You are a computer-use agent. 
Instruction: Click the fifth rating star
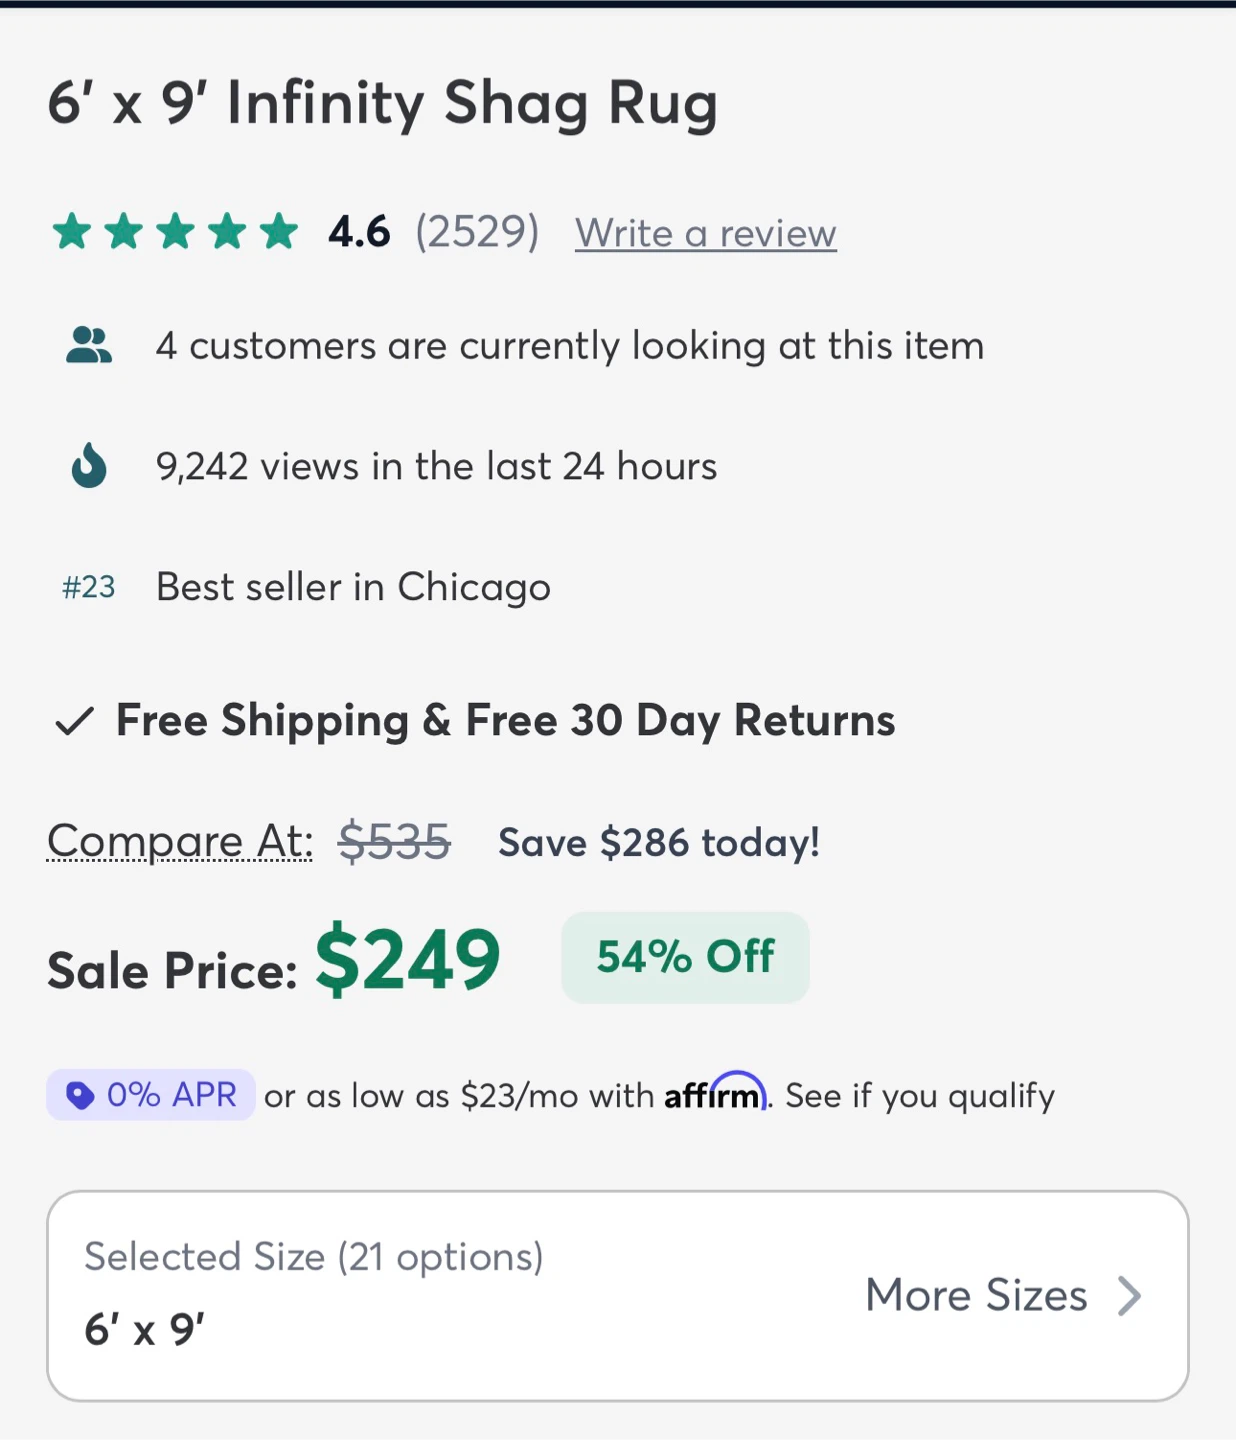(x=279, y=231)
